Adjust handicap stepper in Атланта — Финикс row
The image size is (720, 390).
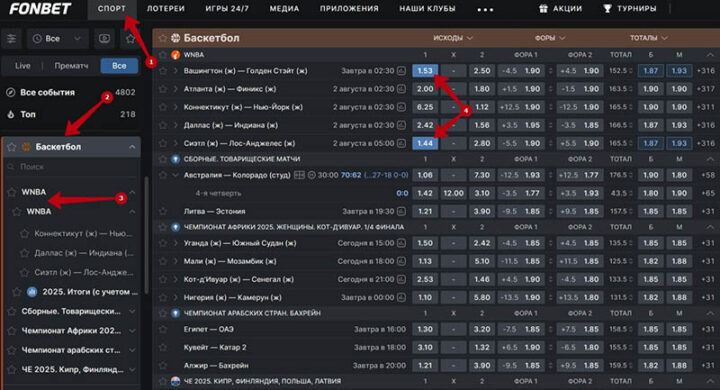(x=550, y=89)
